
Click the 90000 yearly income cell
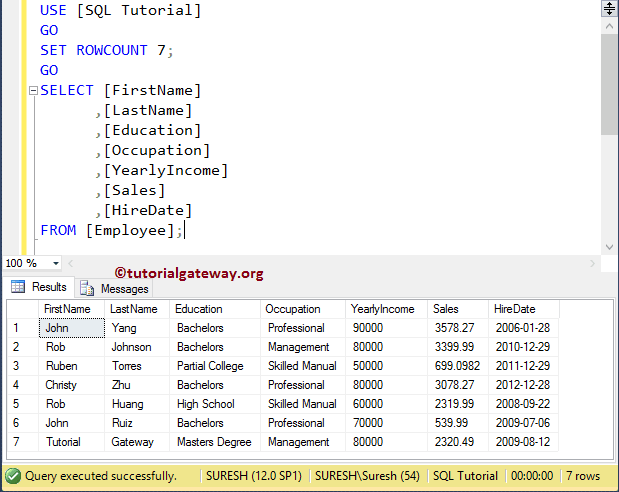point(386,328)
